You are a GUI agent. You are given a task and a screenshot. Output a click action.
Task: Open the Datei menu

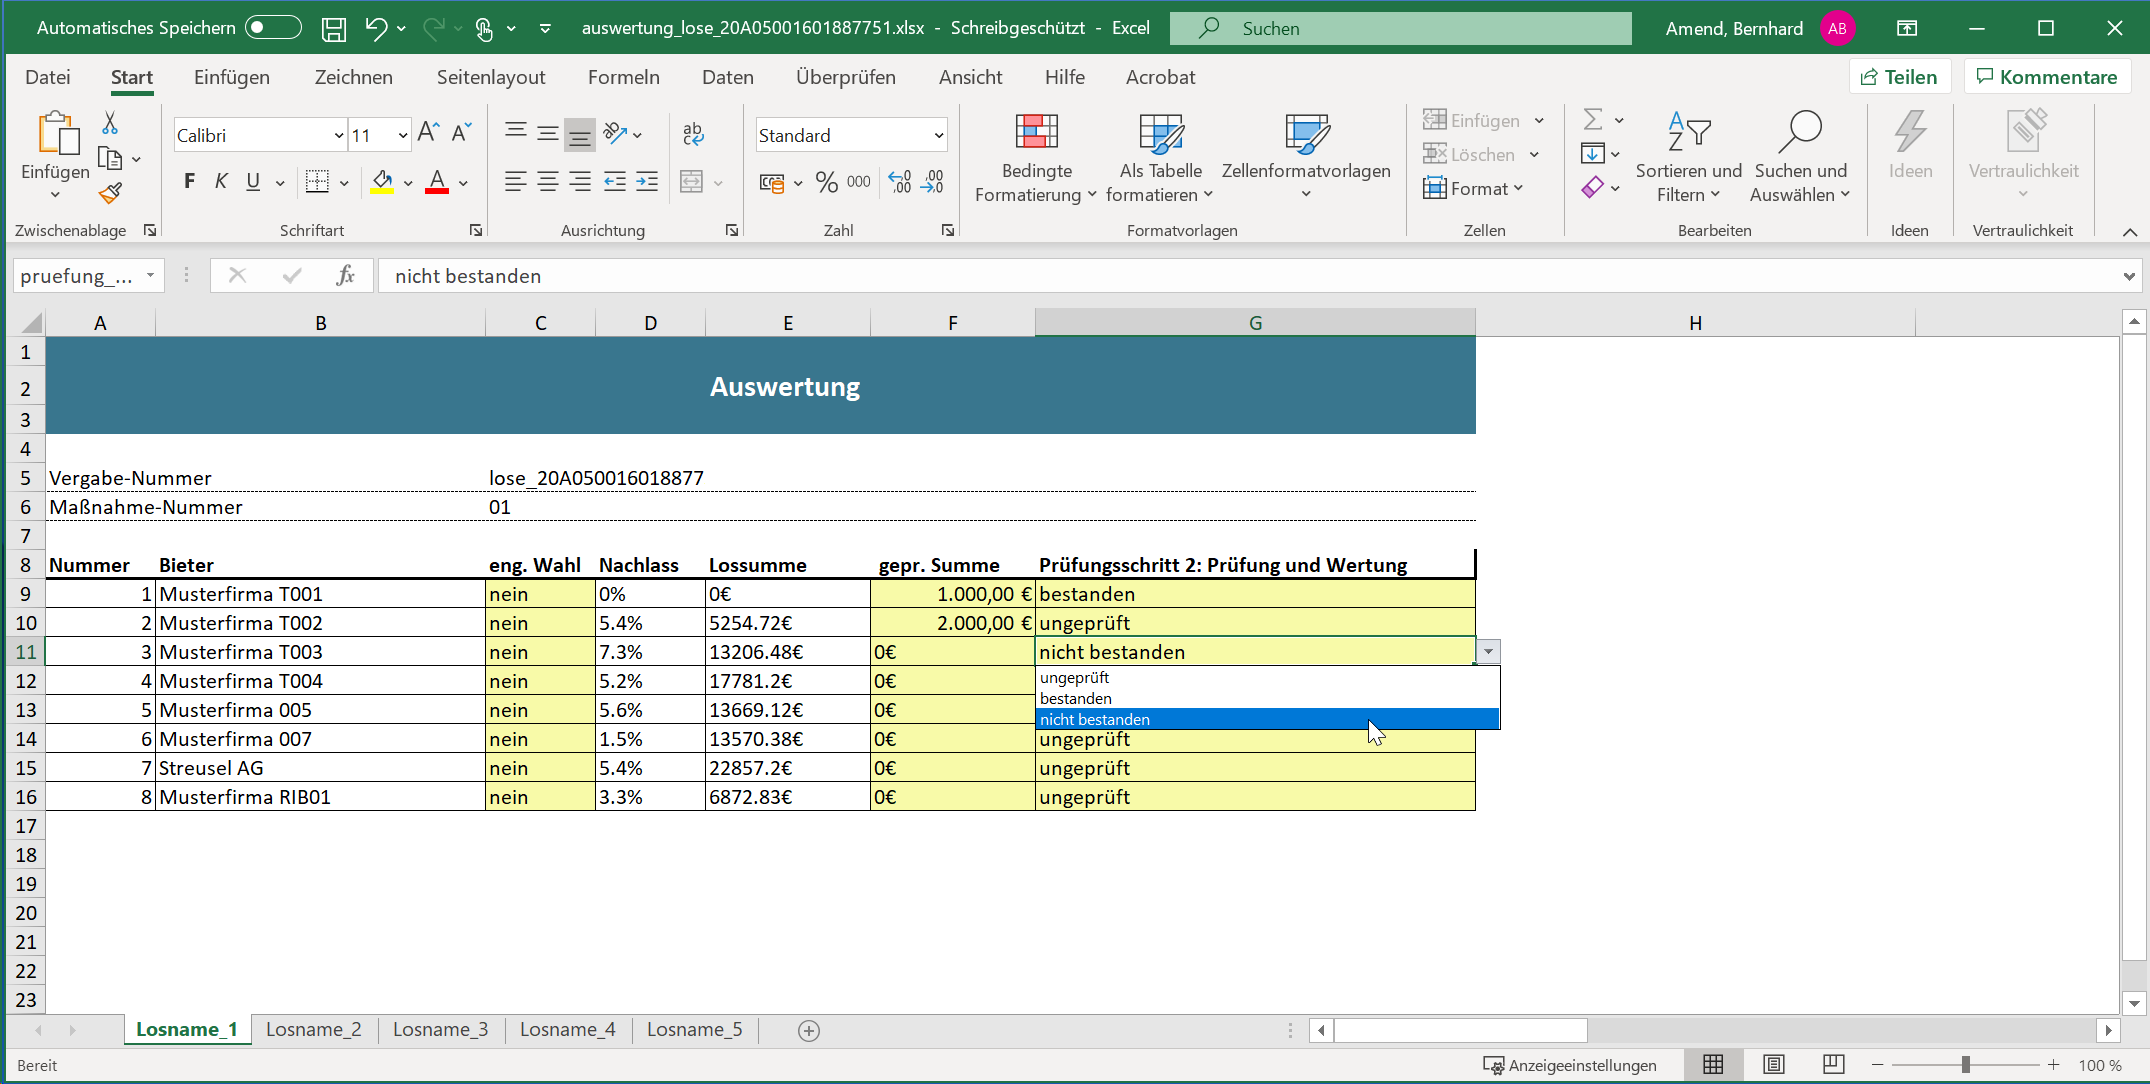tap(48, 77)
